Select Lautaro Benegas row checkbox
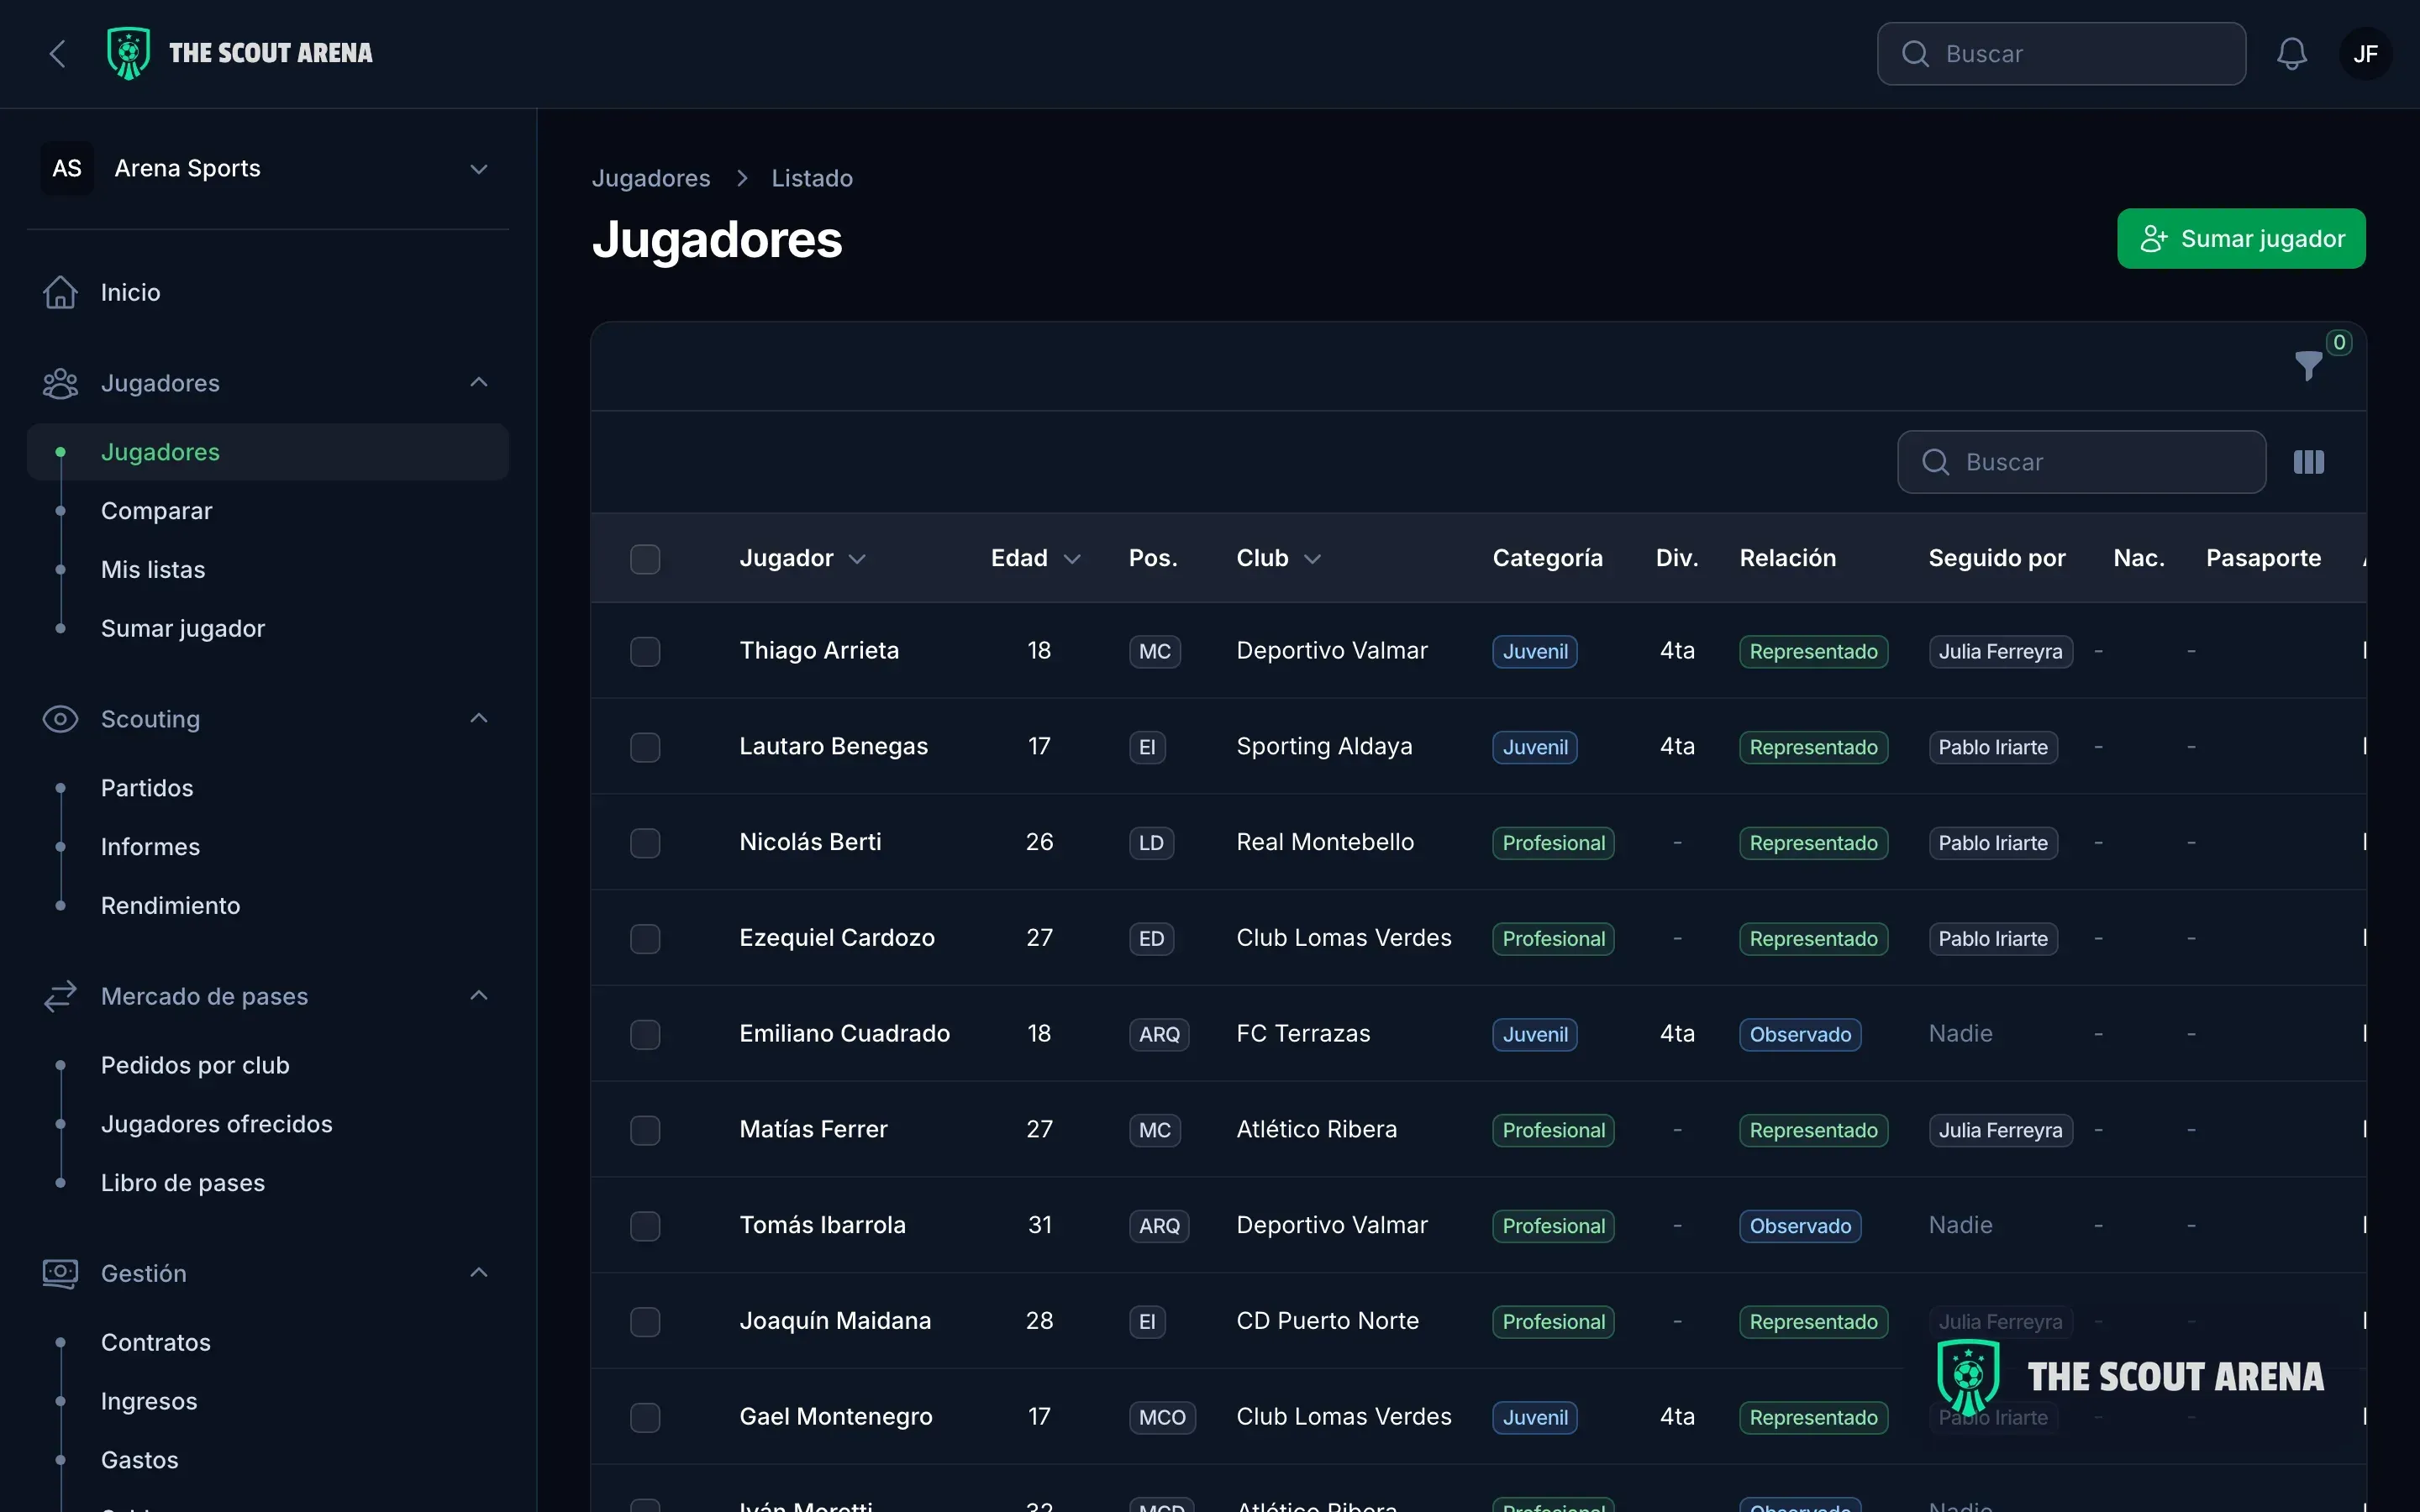This screenshot has height=1512, width=2420. click(645, 747)
